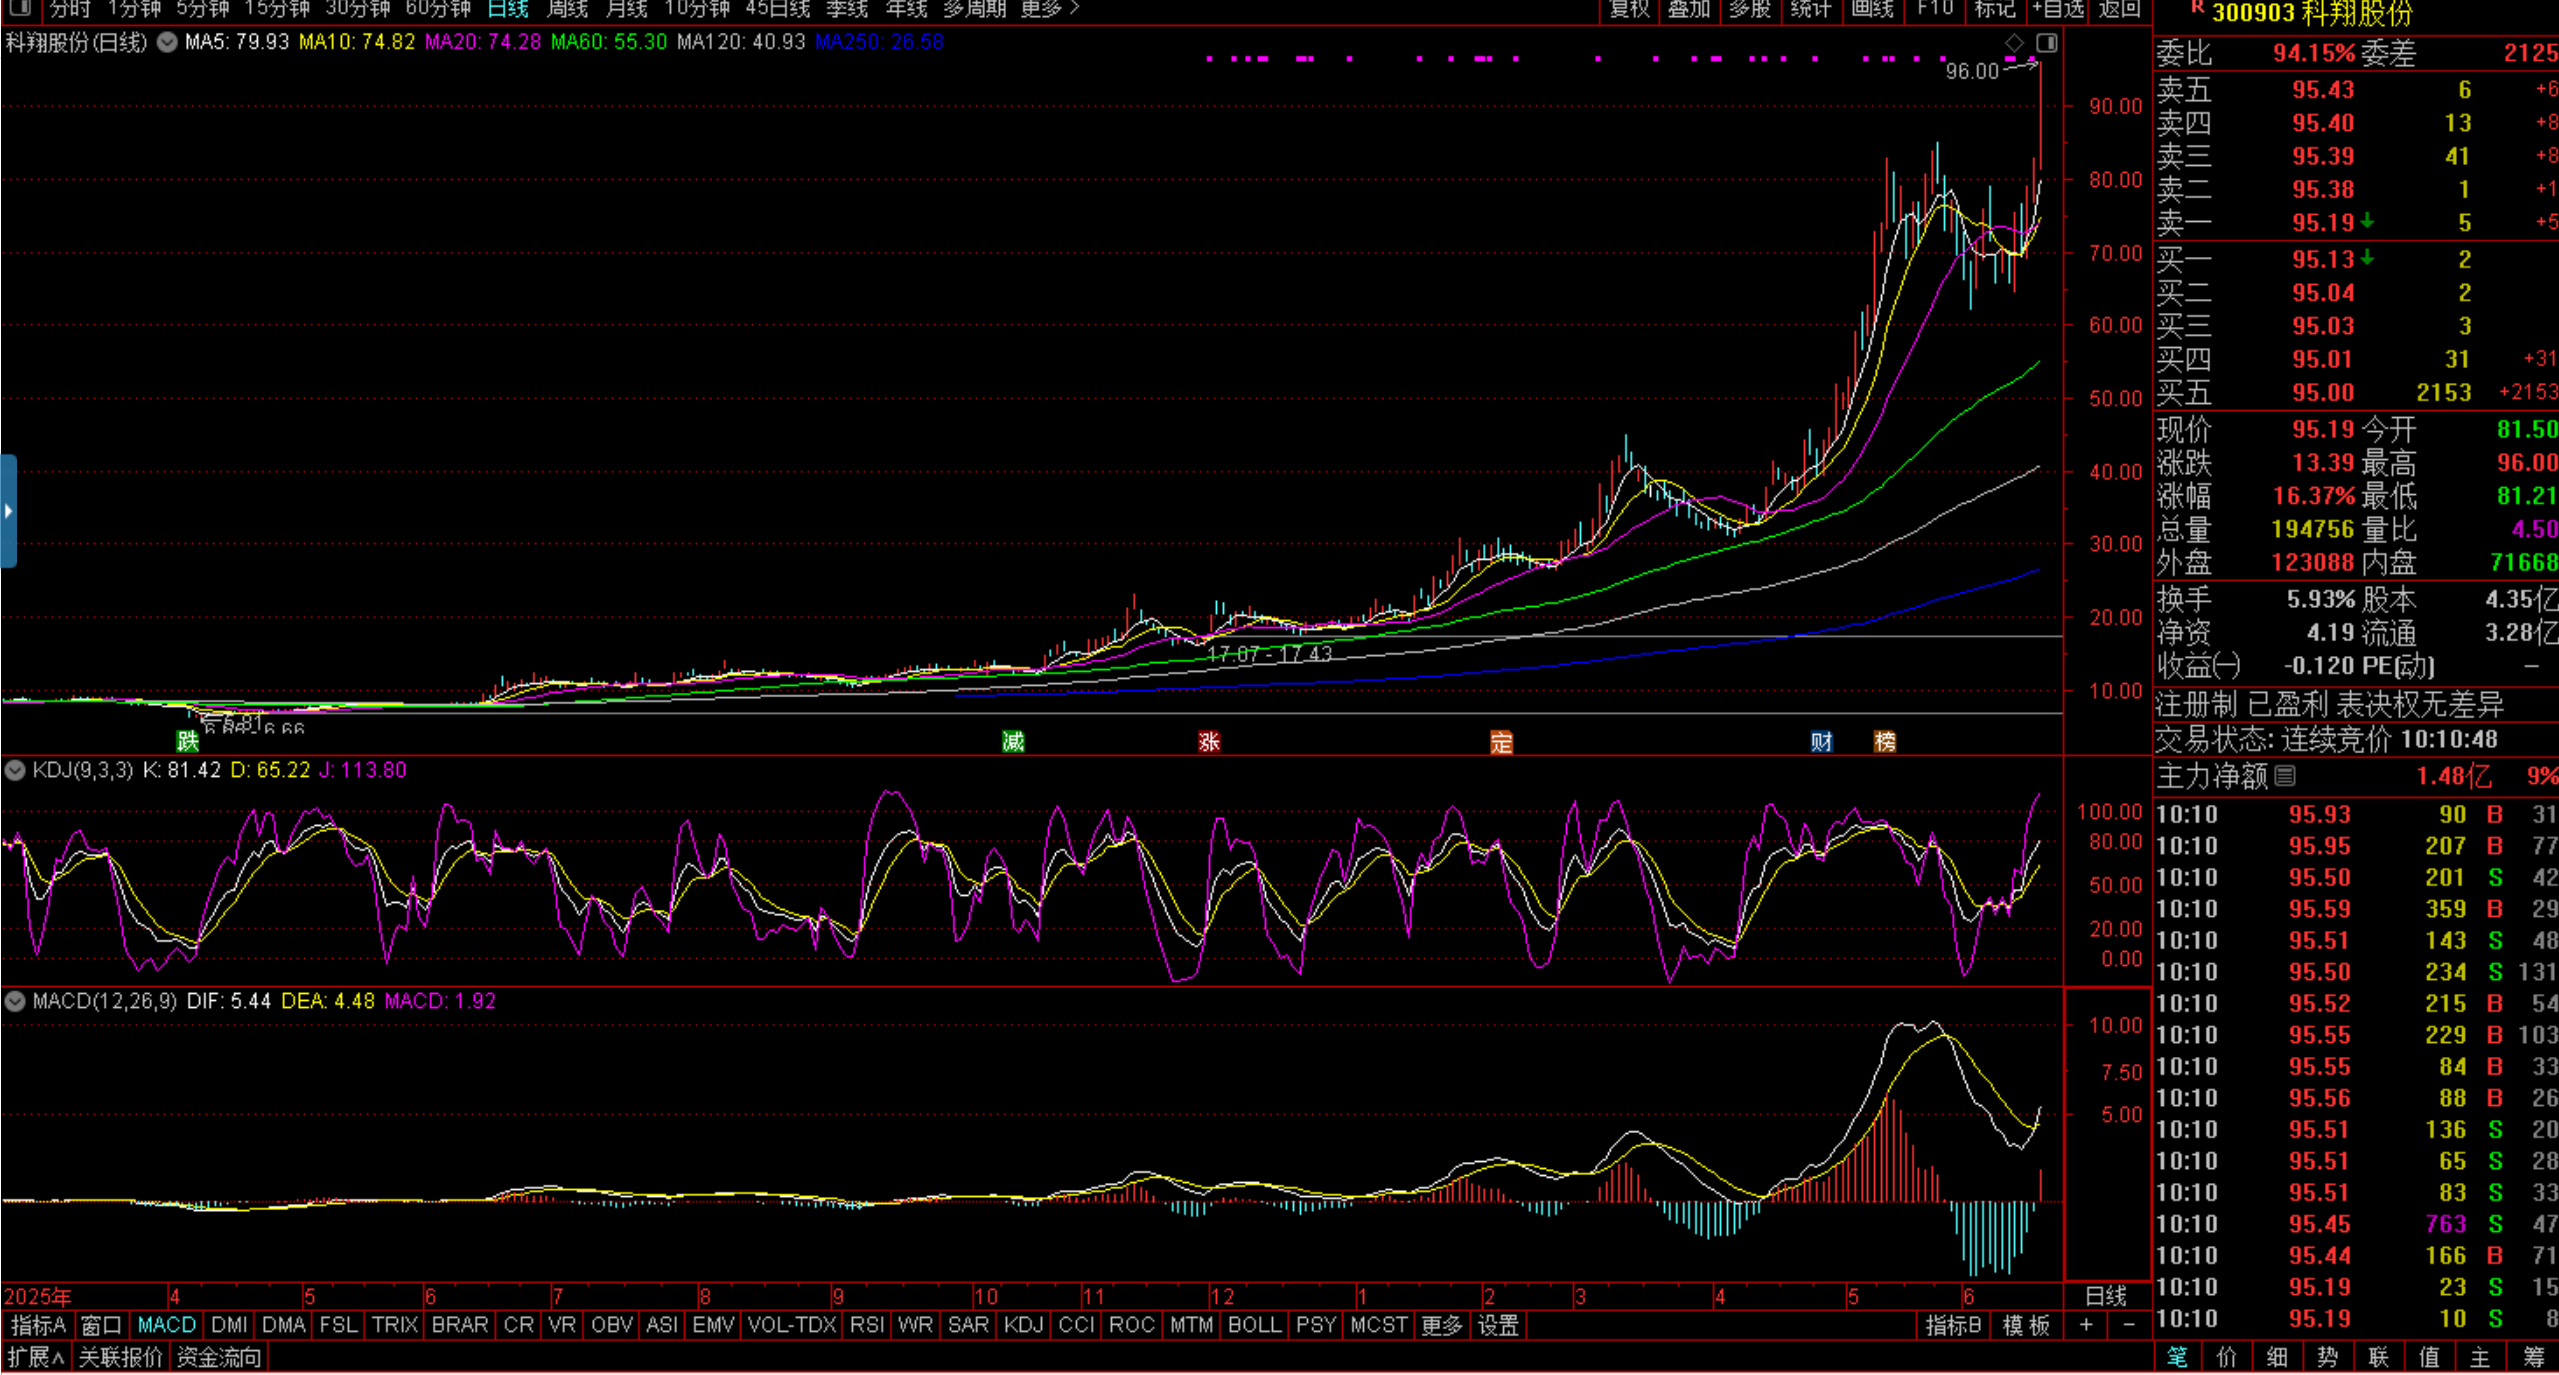This screenshot has height=1375, width=2559.
Task: Click the orange 定 event marker
Action: point(1501,741)
